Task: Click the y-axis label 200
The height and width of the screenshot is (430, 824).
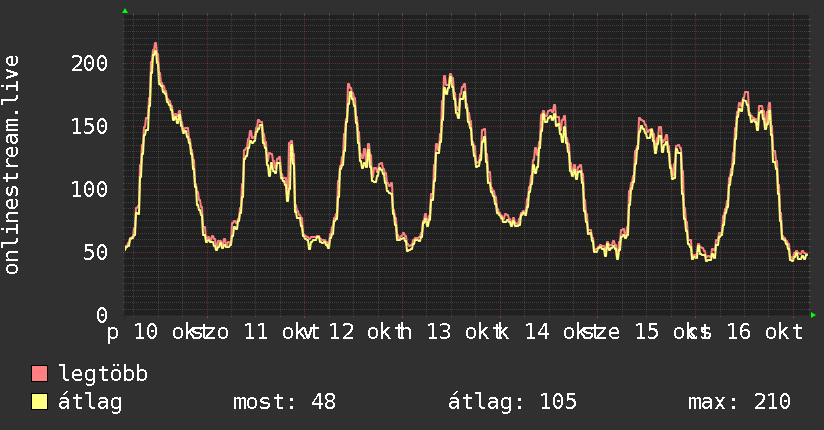Action: pos(89,64)
